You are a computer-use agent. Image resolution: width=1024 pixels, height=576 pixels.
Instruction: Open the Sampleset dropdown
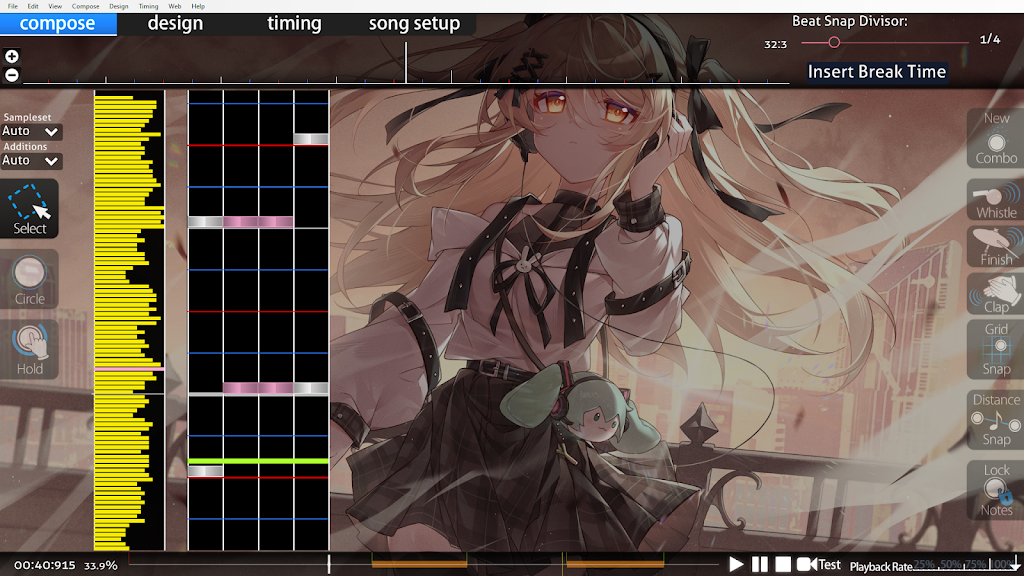(31, 131)
